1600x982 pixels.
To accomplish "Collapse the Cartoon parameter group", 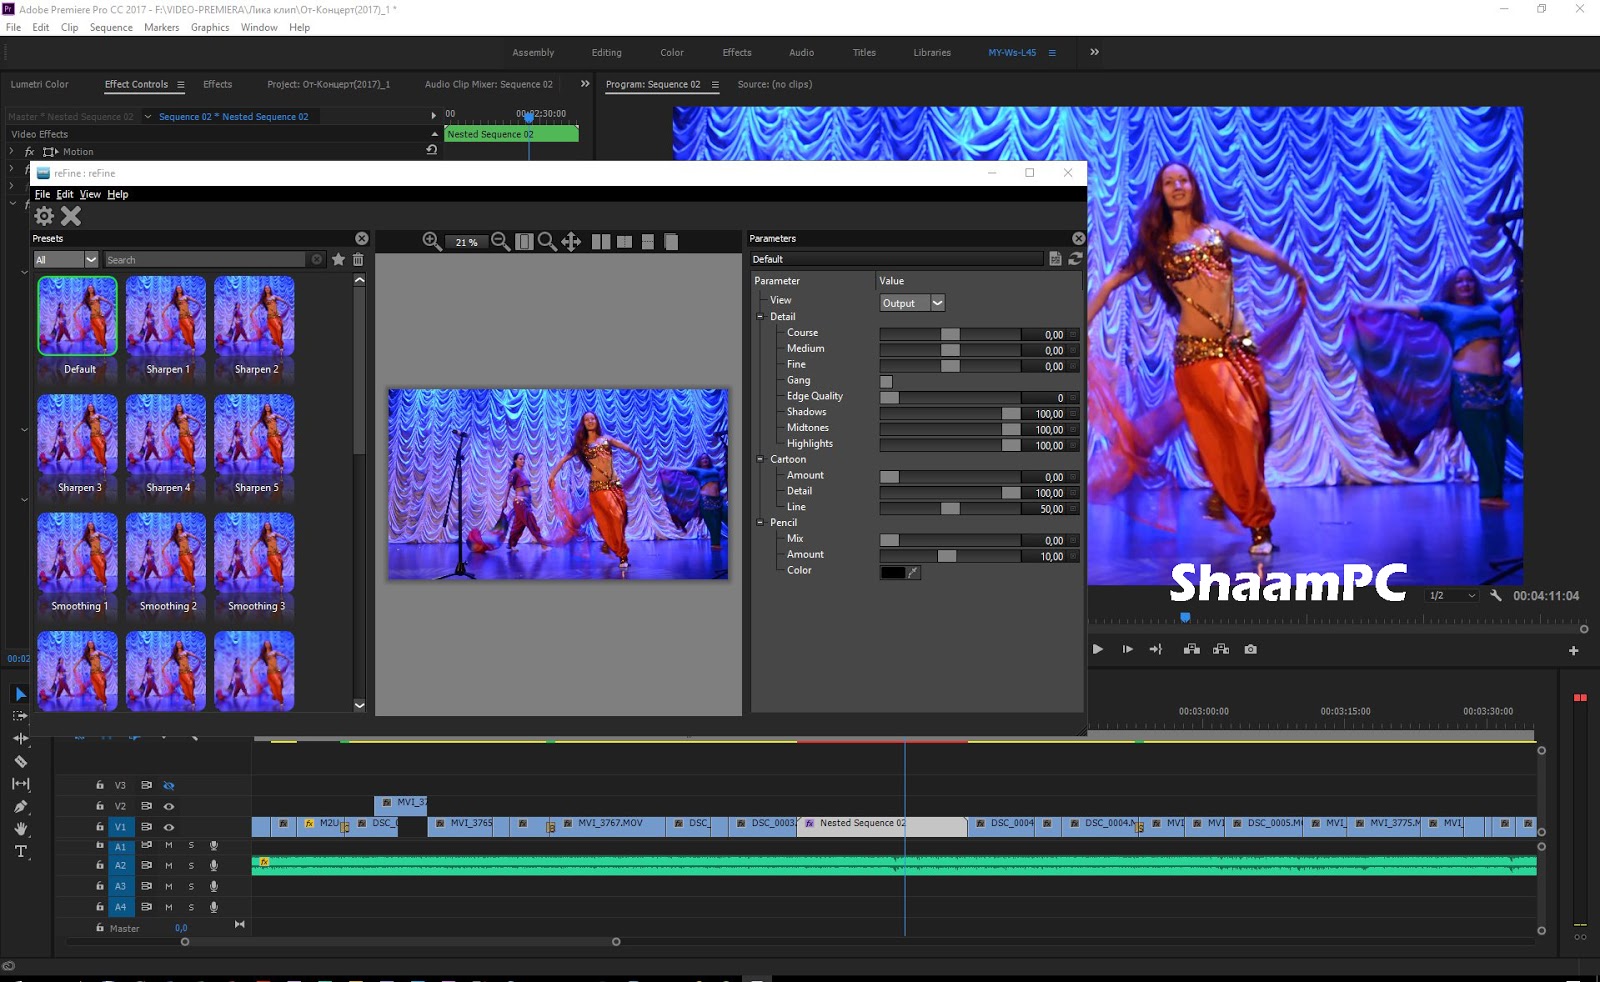I will tap(760, 460).
